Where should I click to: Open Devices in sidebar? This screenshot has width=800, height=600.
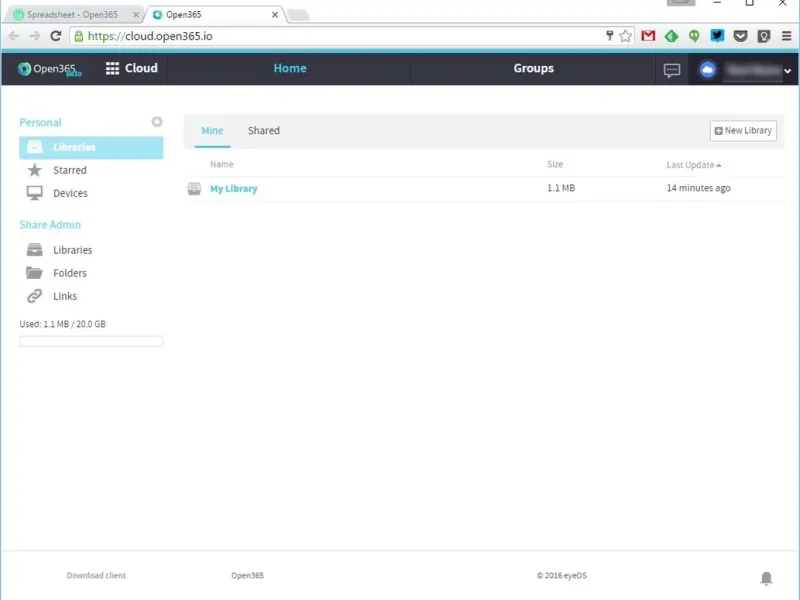click(x=70, y=193)
